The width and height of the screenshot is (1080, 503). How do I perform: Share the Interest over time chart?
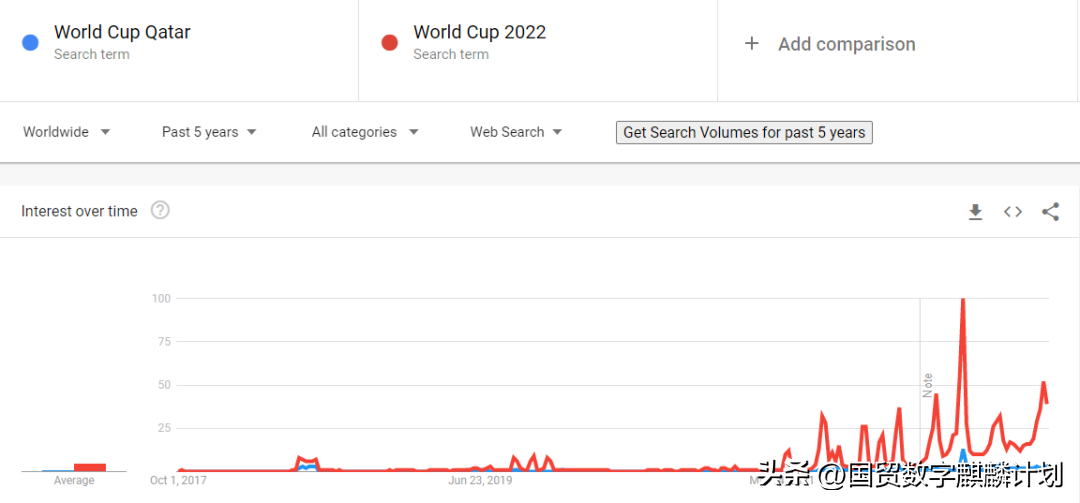click(1050, 212)
